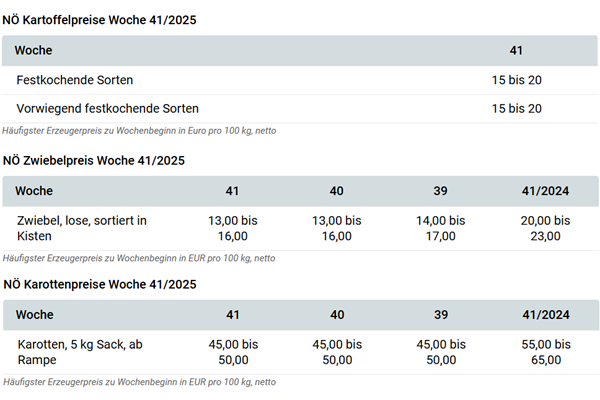Click the carrot price 55,00 bis 65,00
Viewport: 600px width, 400px height.
tap(545, 351)
